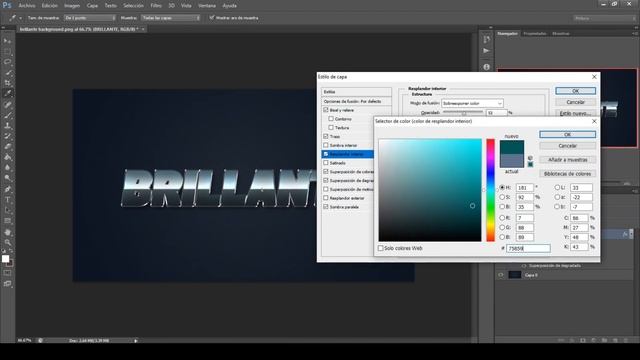Viewport: 640px width, 360px height.
Task: Select the Quick Selection tool
Action: click(7, 73)
